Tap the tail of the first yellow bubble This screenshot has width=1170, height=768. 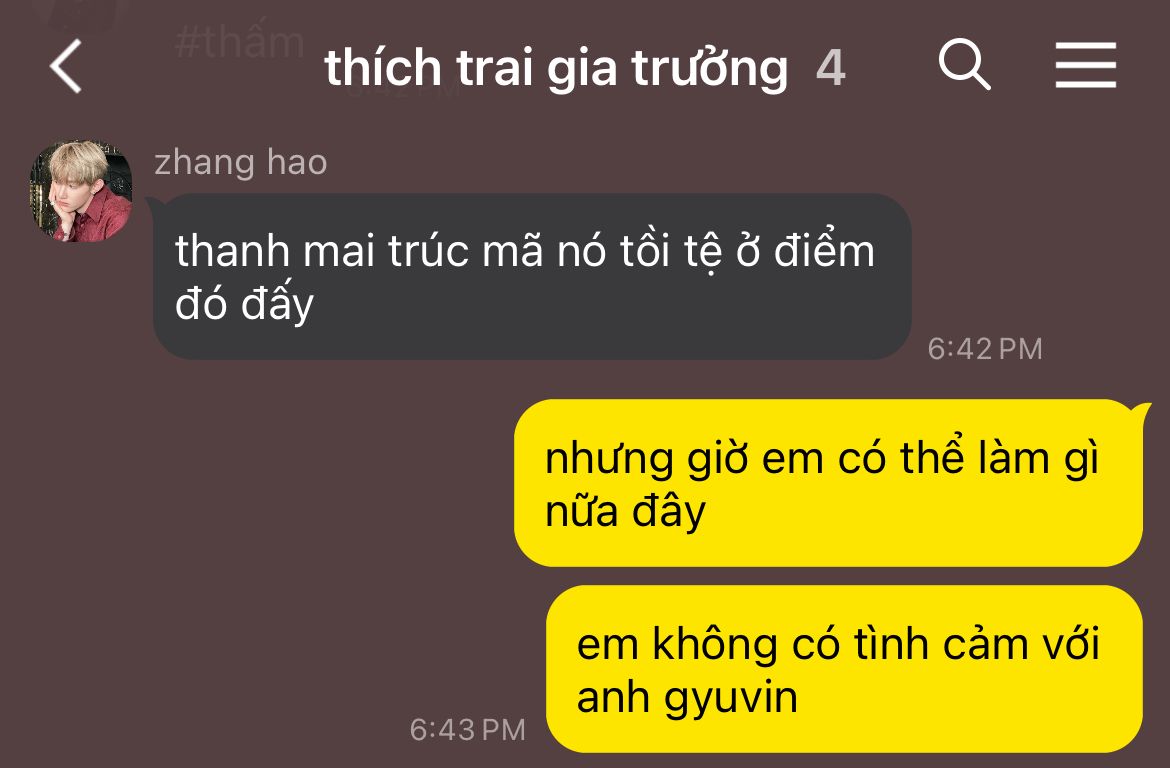(x=1140, y=412)
